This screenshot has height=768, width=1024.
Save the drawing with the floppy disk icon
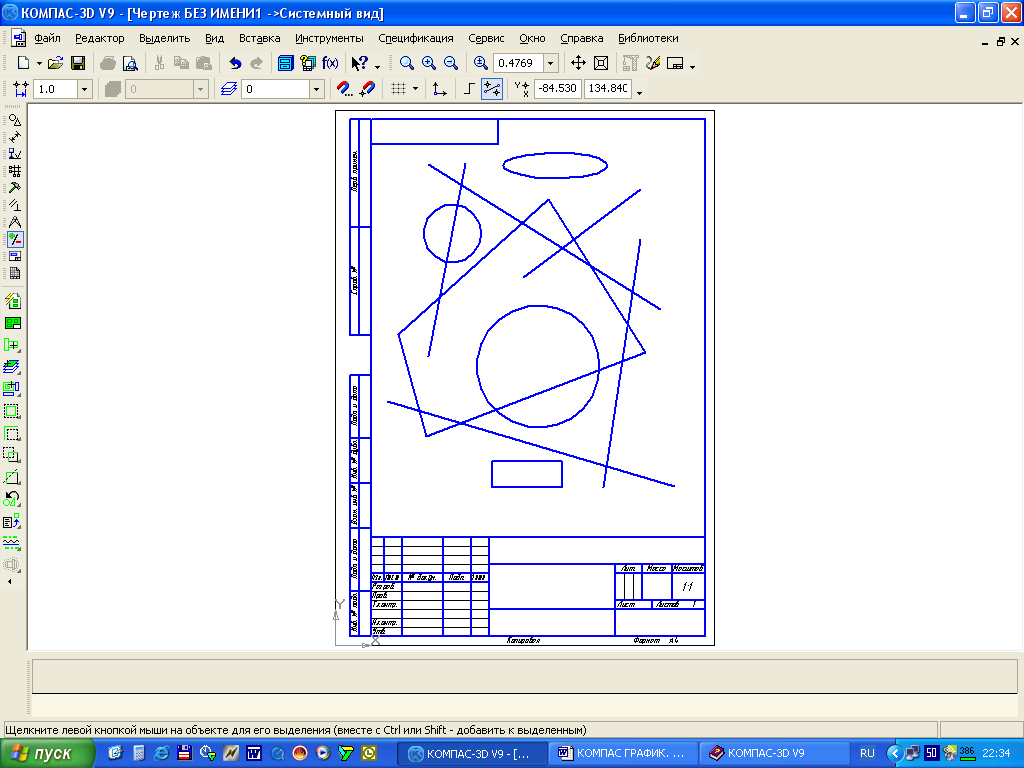[x=78, y=63]
